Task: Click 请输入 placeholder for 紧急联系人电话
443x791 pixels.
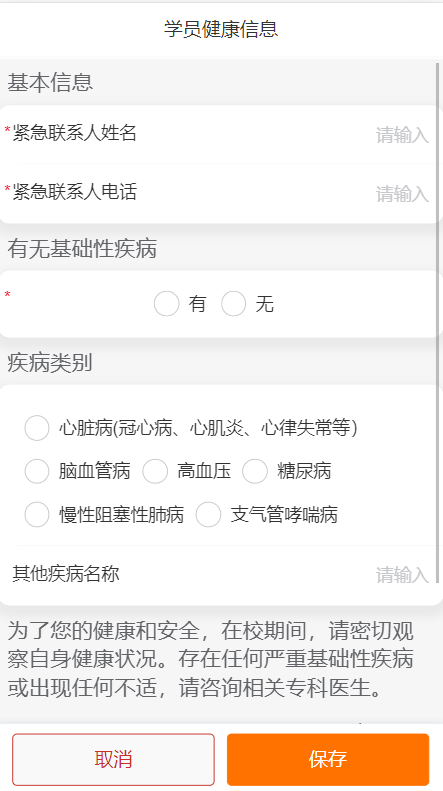Action: pyautogui.click(x=402, y=194)
